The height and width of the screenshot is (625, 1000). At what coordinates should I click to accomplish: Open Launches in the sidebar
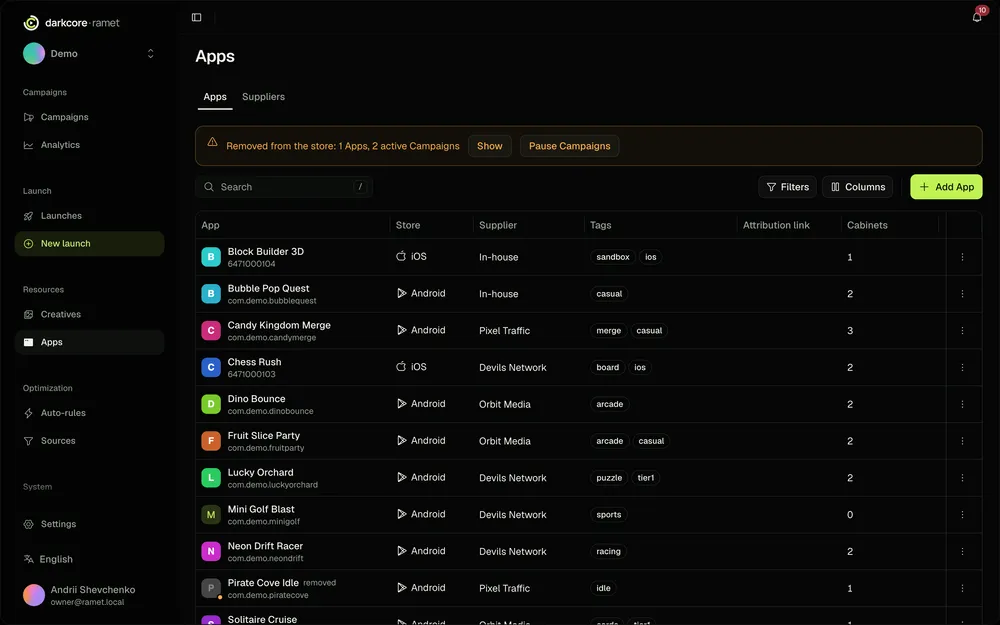pyautogui.click(x=89, y=216)
